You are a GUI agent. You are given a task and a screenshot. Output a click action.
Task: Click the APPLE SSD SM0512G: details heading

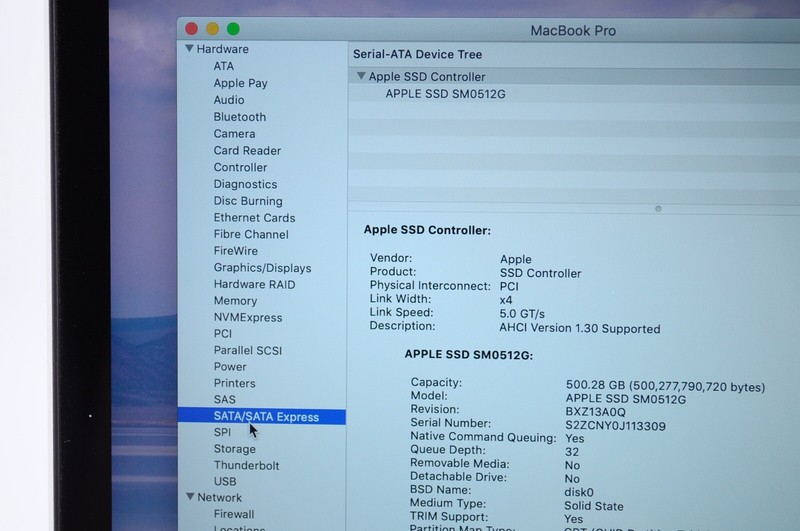point(468,355)
